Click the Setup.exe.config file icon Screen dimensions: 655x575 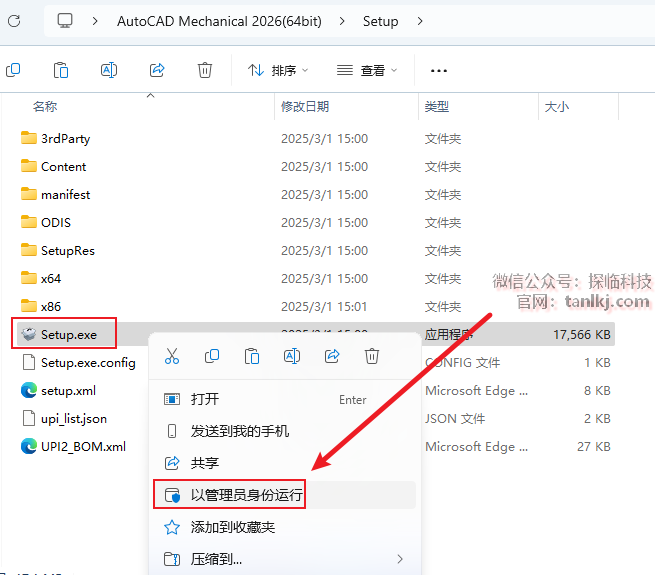coord(28,362)
